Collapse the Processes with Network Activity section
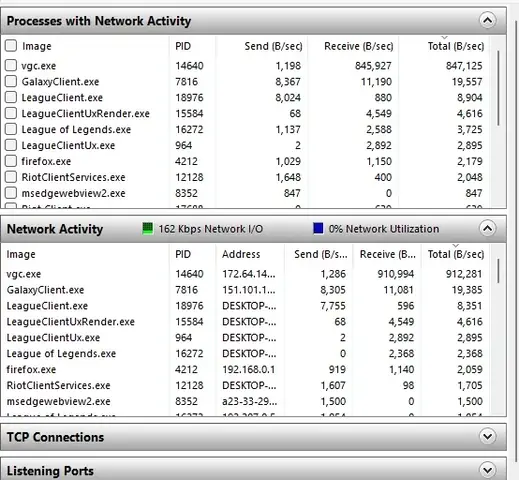This screenshot has height=480, width=519. (x=487, y=21)
